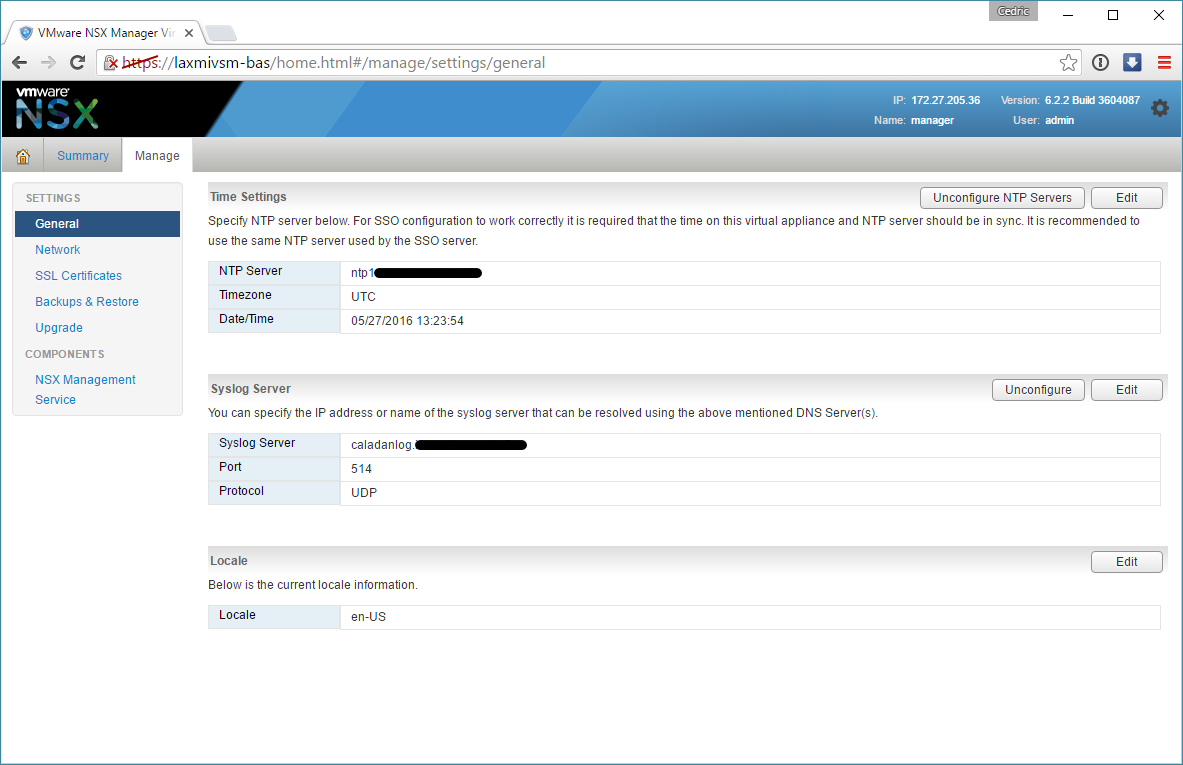Bookmark page using the star icon

pyautogui.click(x=1068, y=63)
